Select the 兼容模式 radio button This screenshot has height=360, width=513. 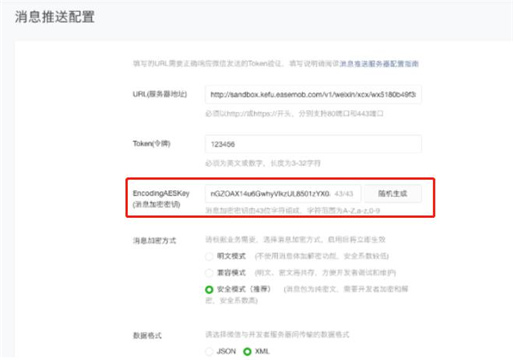point(209,273)
